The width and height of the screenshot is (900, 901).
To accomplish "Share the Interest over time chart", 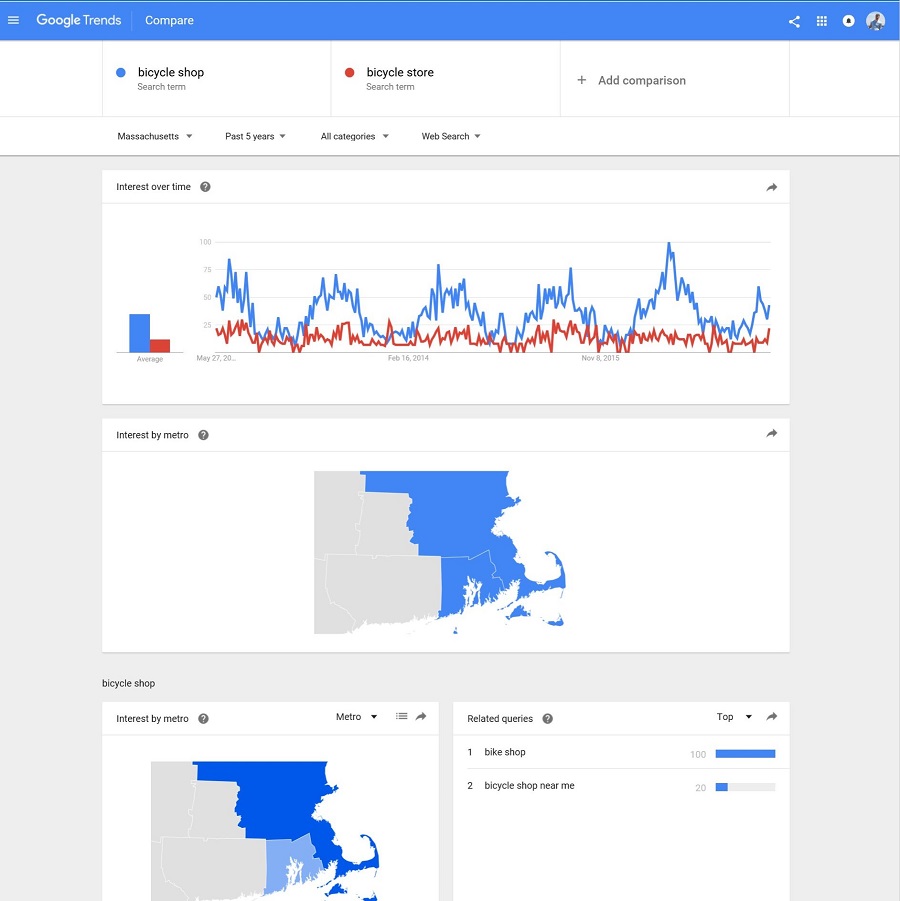I will pyautogui.click(x=772, y=187).
